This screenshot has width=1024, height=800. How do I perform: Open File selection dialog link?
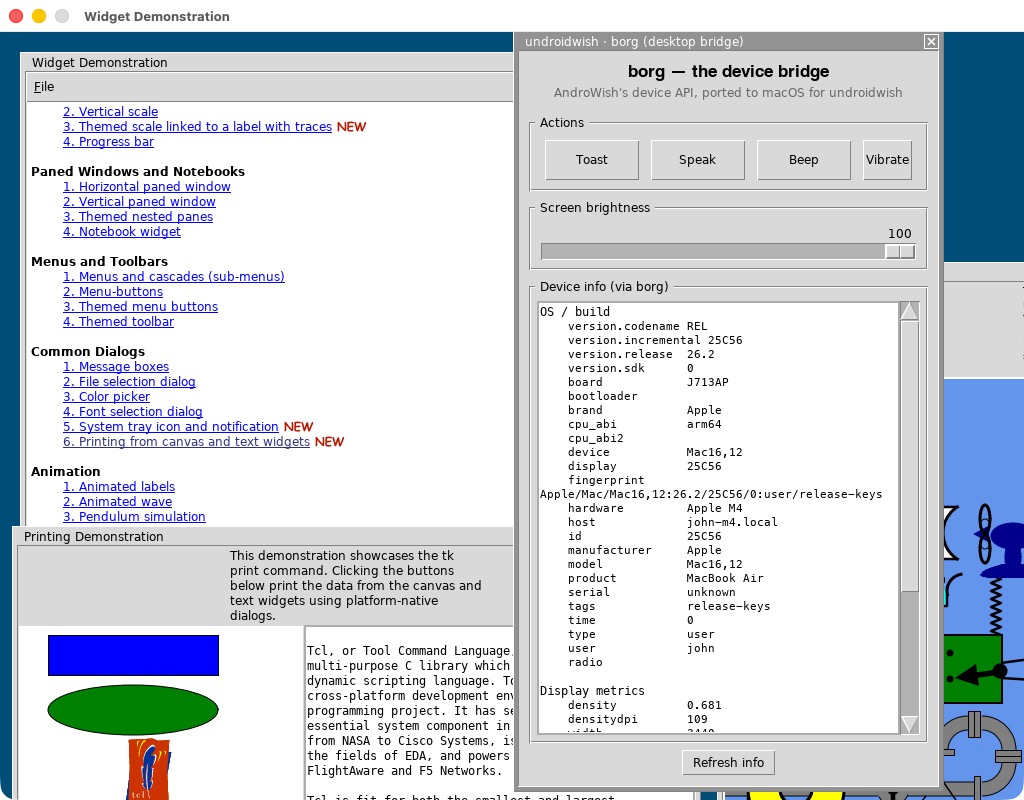[129, 382]
